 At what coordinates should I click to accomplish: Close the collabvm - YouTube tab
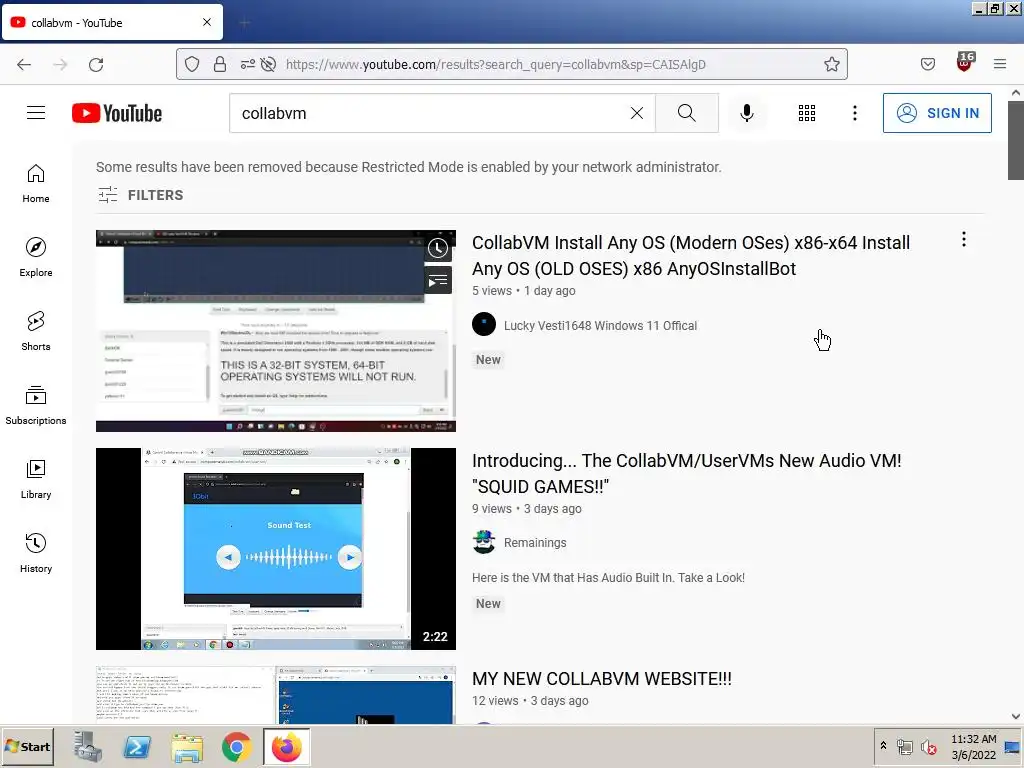pos(206,22)
